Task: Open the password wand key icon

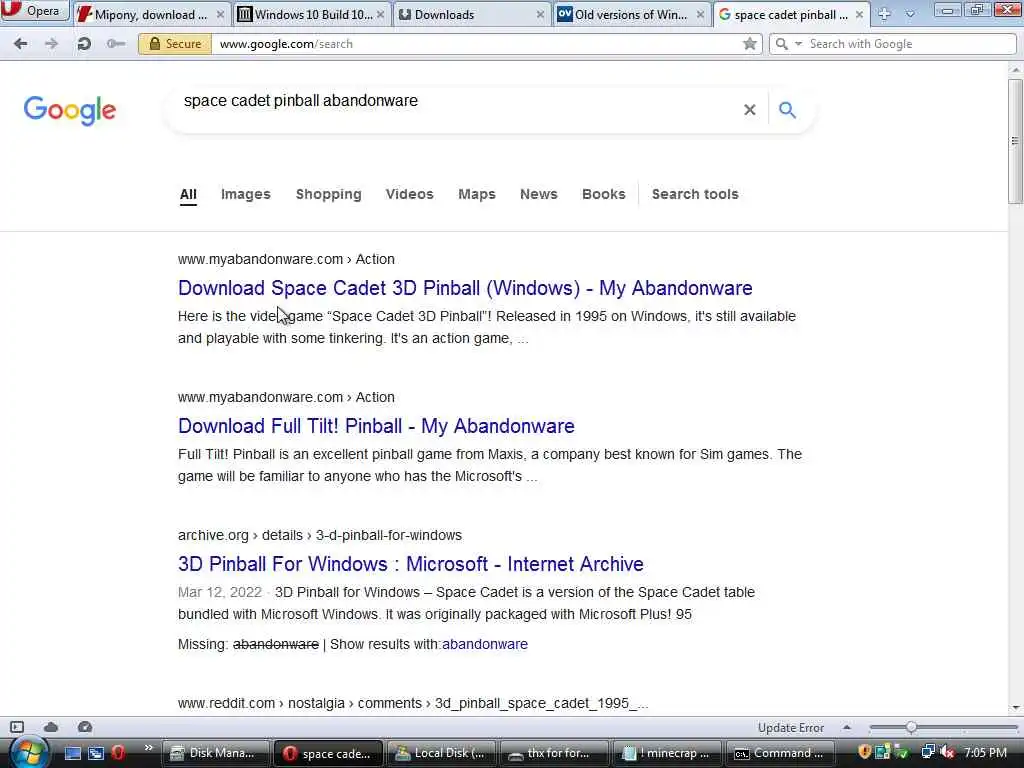Action: [116, 44]
